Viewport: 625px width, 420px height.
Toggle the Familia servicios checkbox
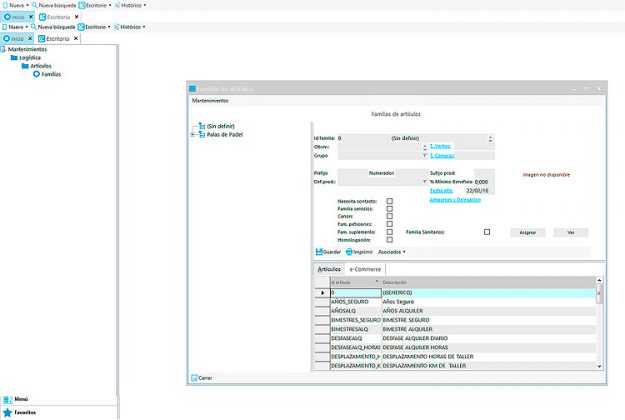(390, 208)
